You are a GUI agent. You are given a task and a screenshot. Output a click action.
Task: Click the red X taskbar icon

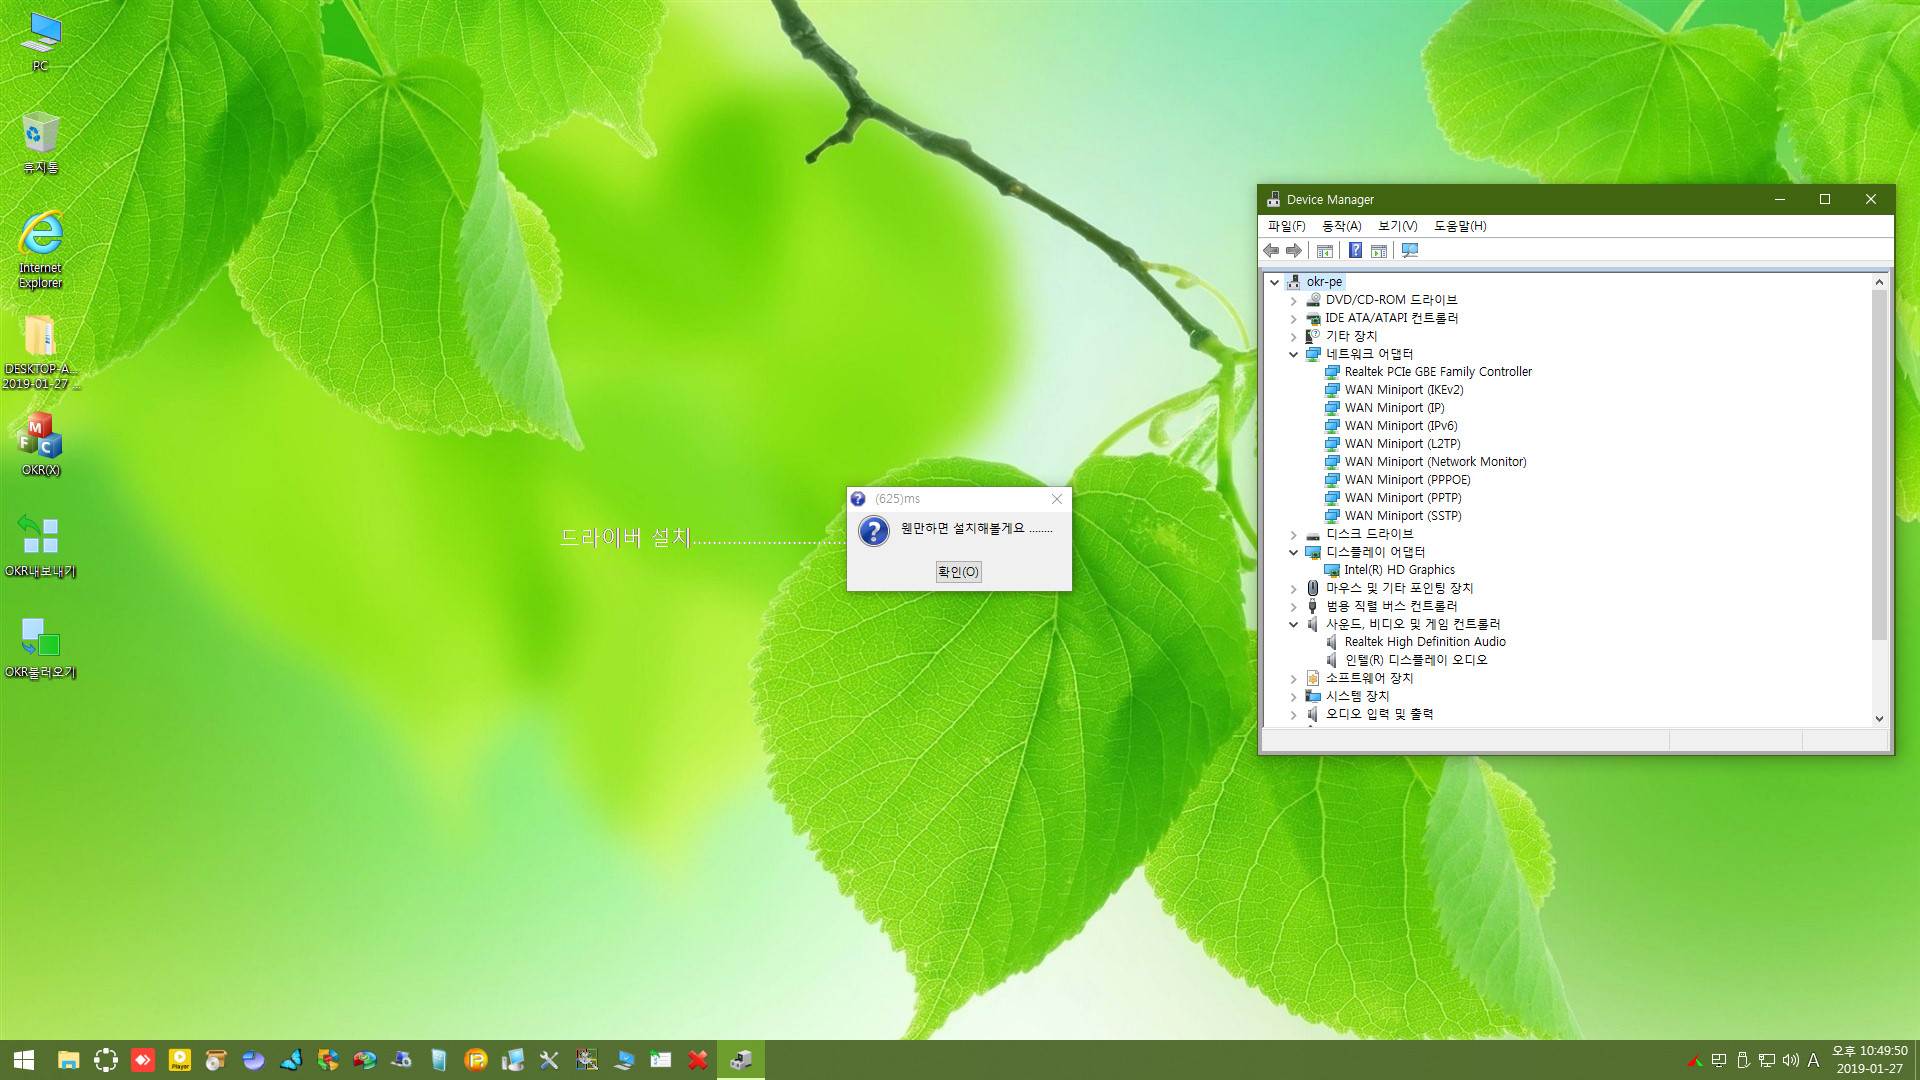click(x=698, y=1060)
